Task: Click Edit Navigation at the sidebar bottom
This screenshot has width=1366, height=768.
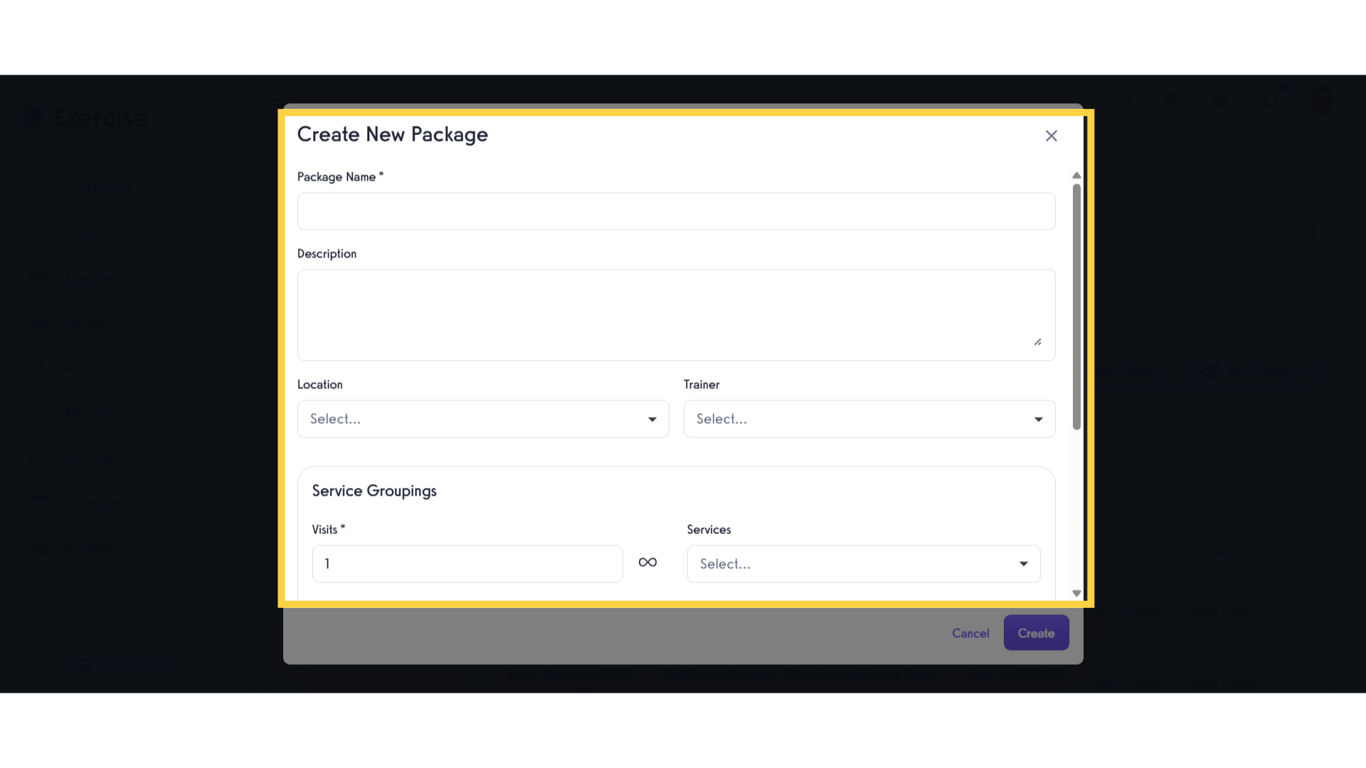Action: coord(113,663)
